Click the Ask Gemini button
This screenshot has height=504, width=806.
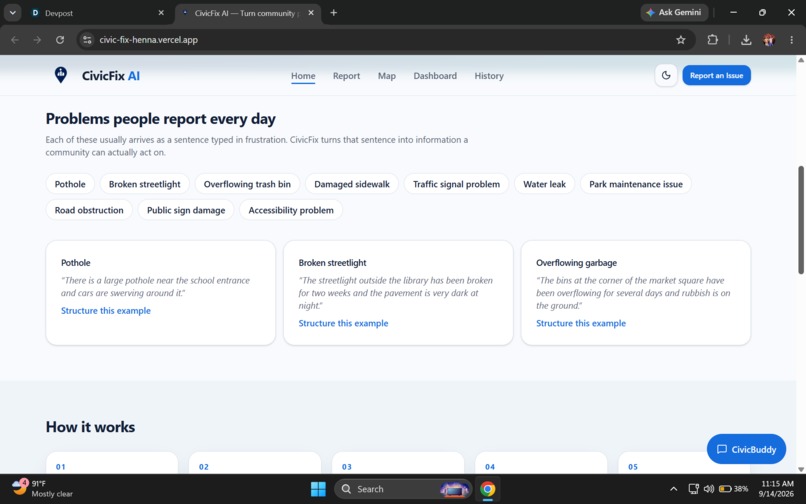pyautogui.click(x=674, y=12)
